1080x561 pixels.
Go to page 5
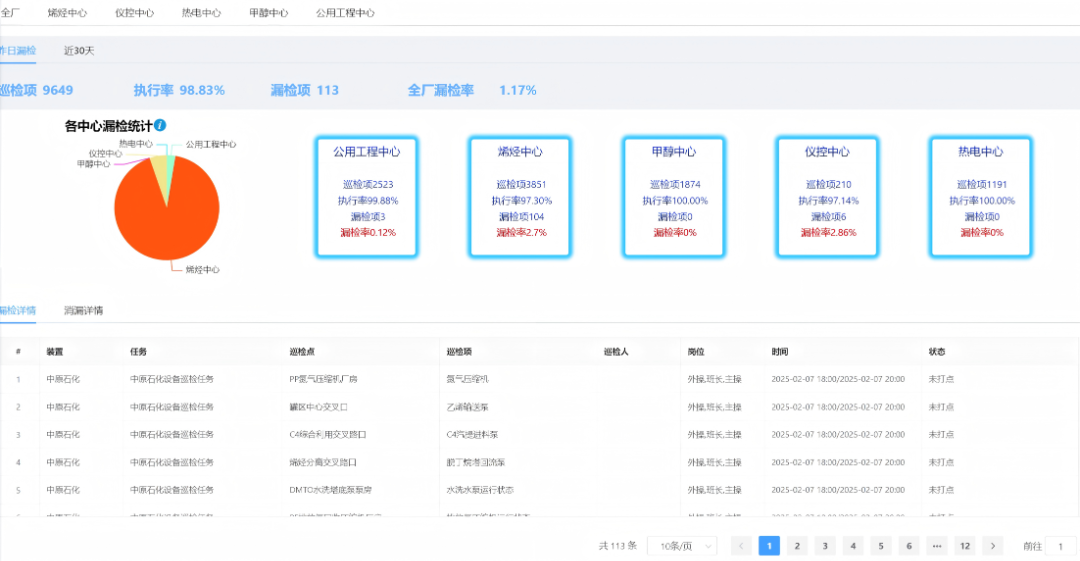(x=881, y=546)
